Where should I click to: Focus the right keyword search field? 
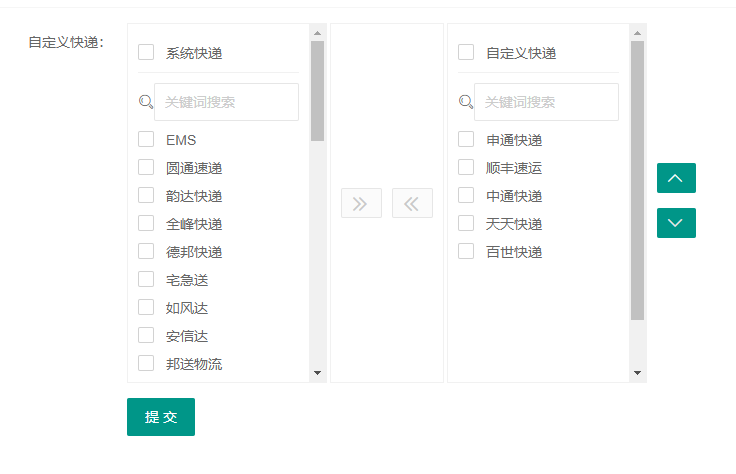(x=548, y=102)
